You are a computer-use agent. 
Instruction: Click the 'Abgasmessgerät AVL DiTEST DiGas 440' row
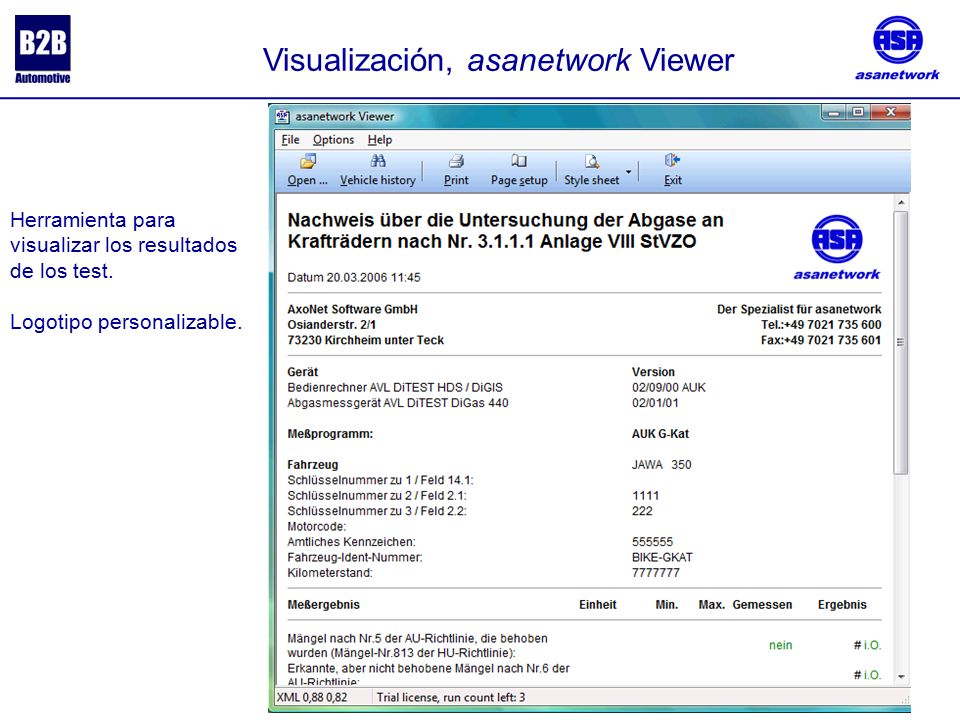click(398, 403)
